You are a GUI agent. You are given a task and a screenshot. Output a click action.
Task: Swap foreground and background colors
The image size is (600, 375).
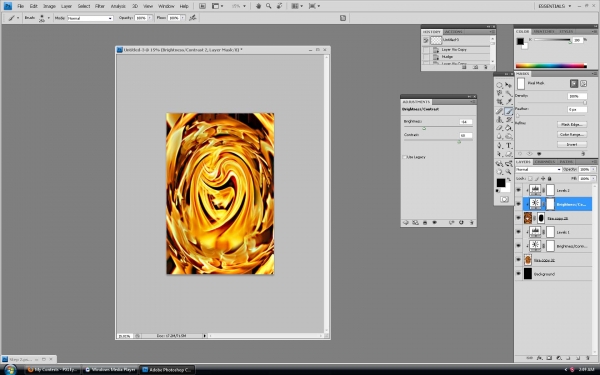pyautogui.click(x=509, y=179)
